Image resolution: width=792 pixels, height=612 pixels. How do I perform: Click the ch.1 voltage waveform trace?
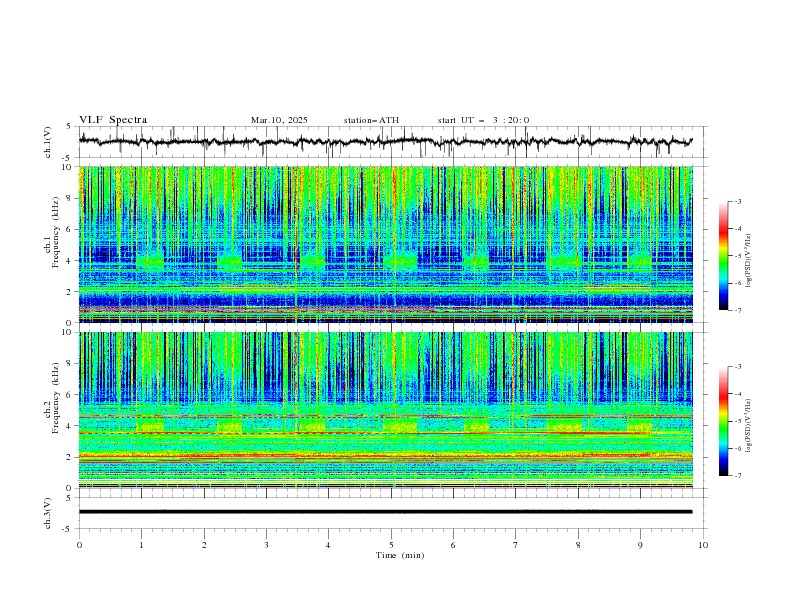click(385, 141)
